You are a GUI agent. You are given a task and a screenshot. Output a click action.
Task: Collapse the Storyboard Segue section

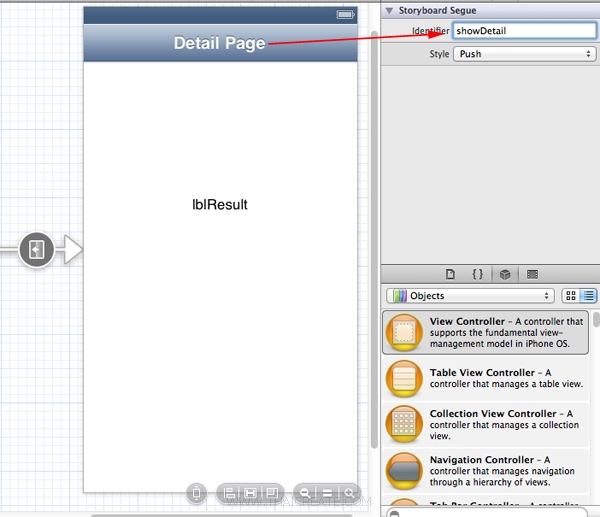[389, 11]
